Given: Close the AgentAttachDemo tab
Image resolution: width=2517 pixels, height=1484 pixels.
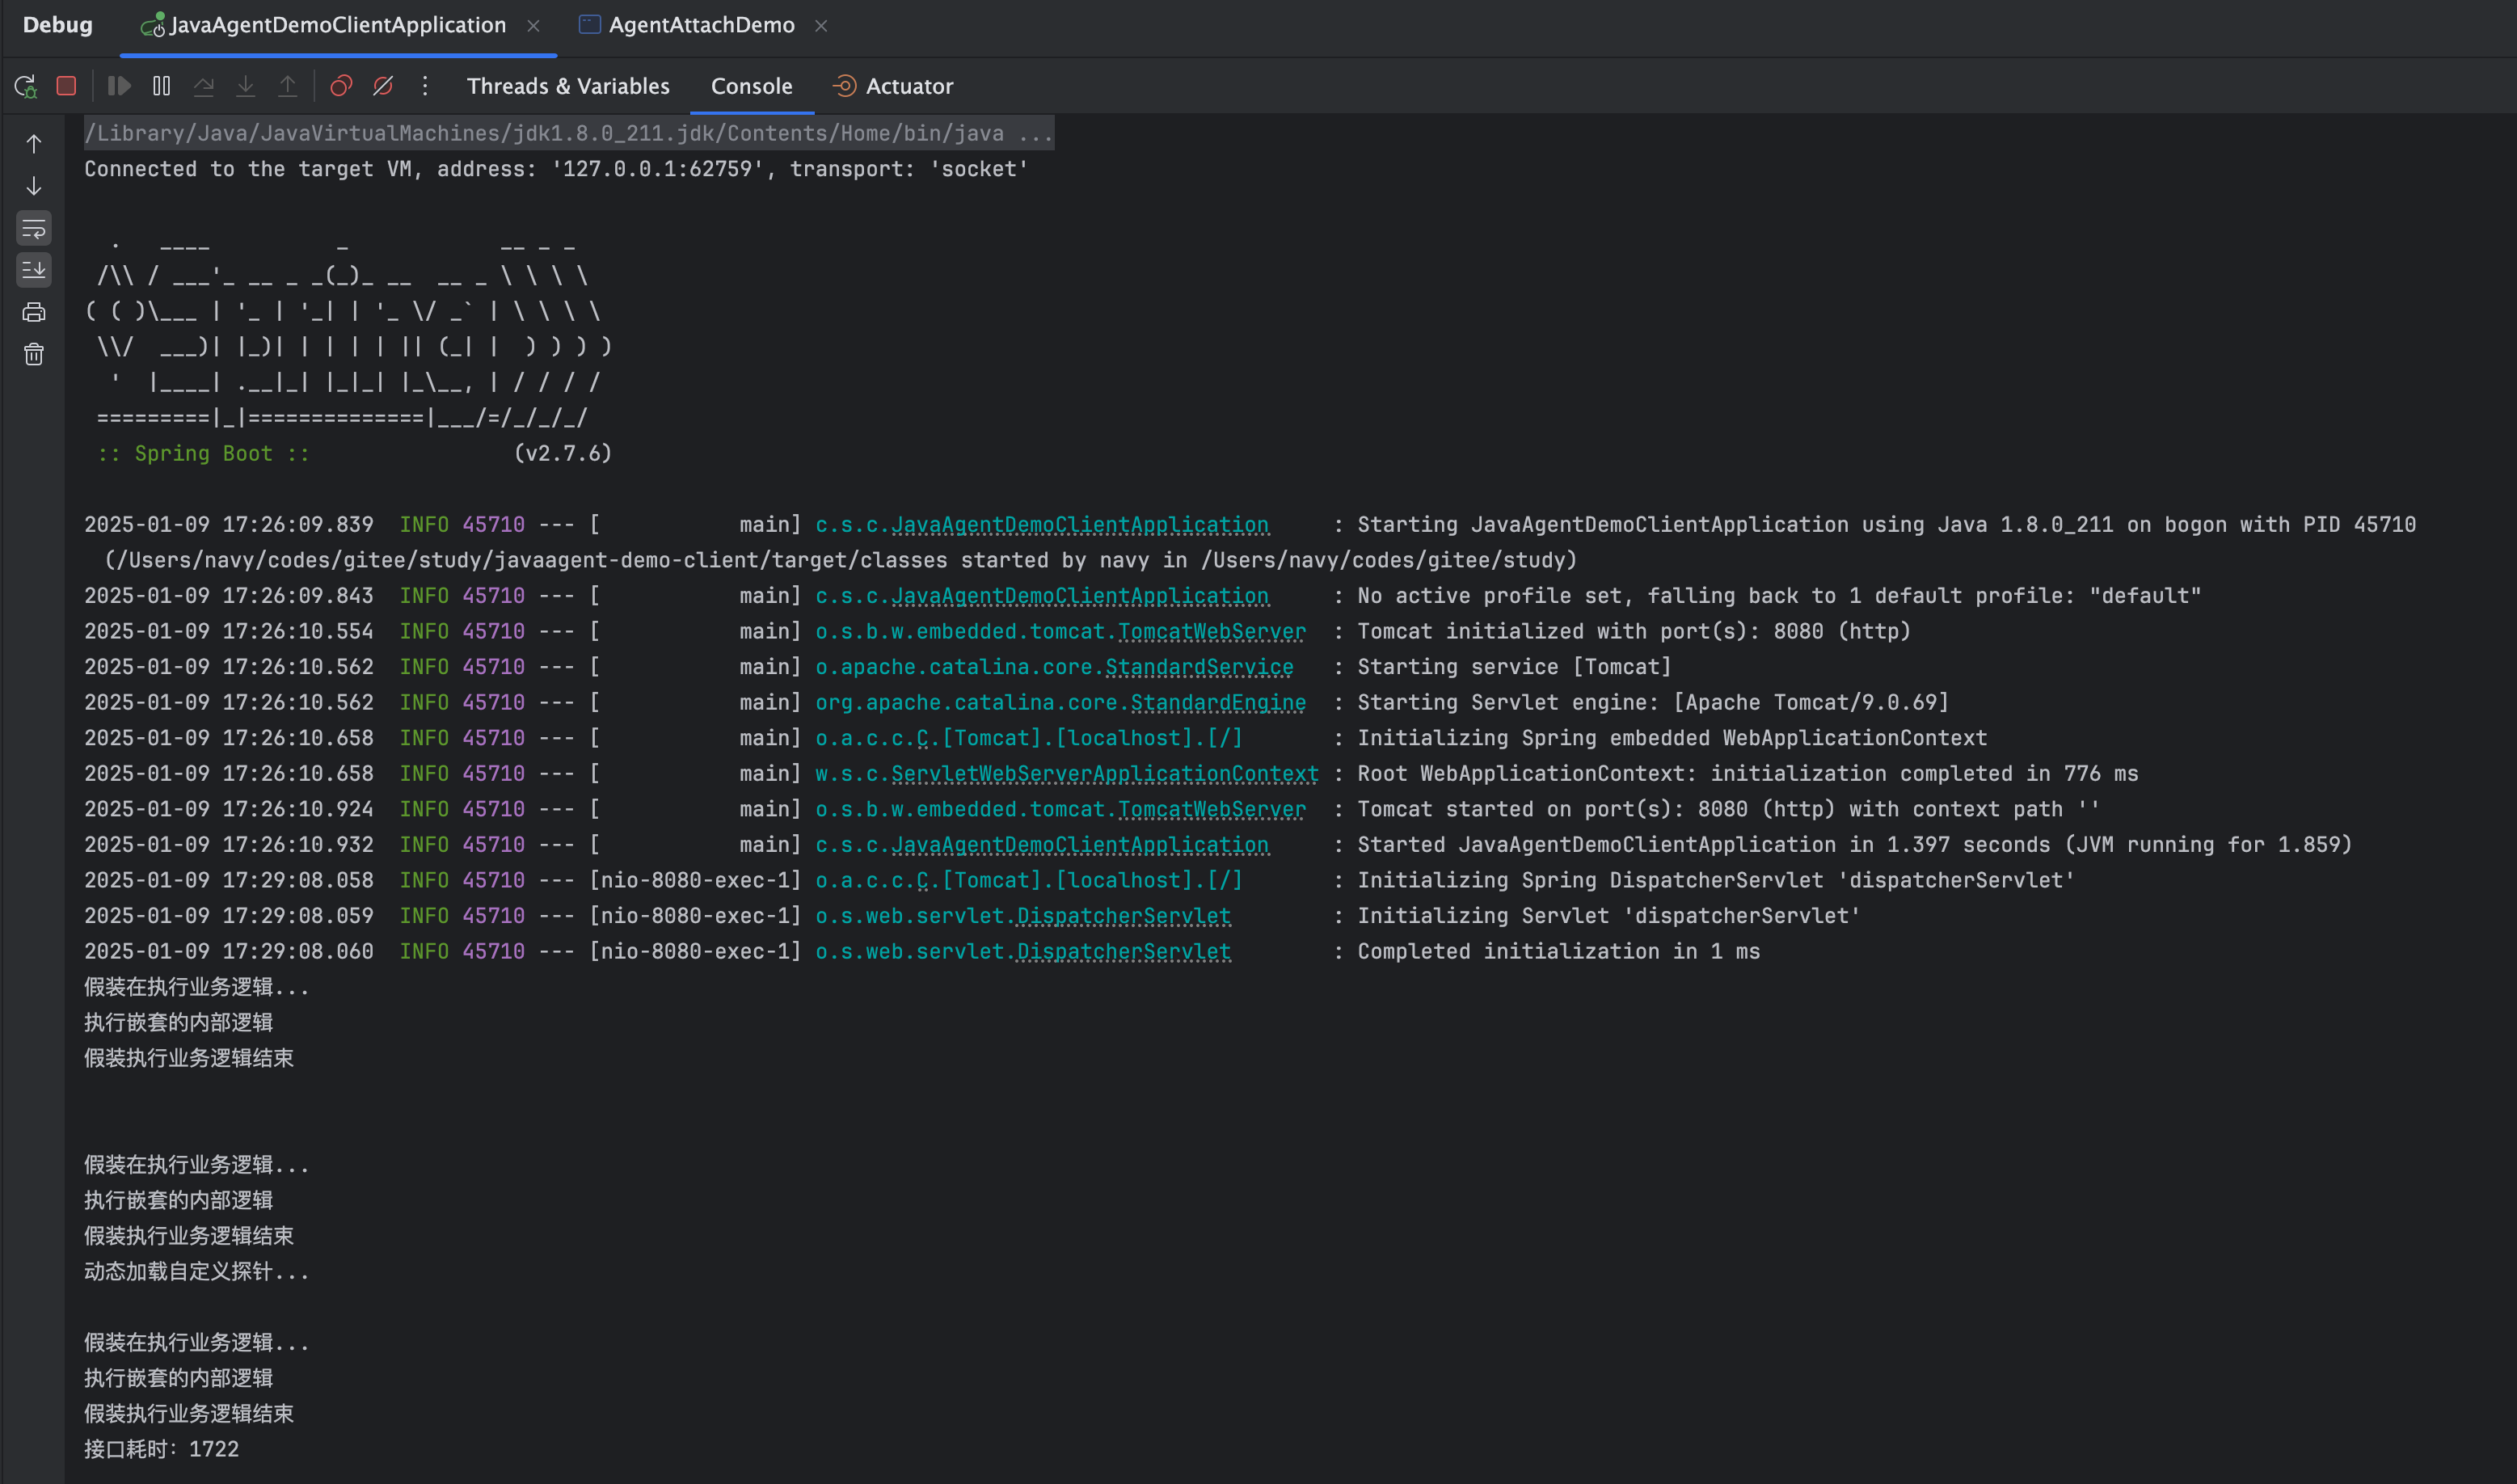Looking at the screenshot, I should pyautogui.click(x=821, y=26).
